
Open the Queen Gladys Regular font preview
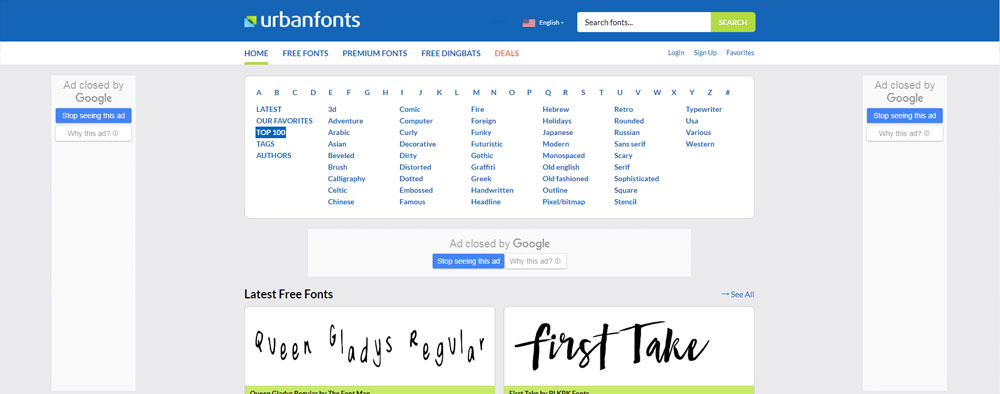click(370, 347)
